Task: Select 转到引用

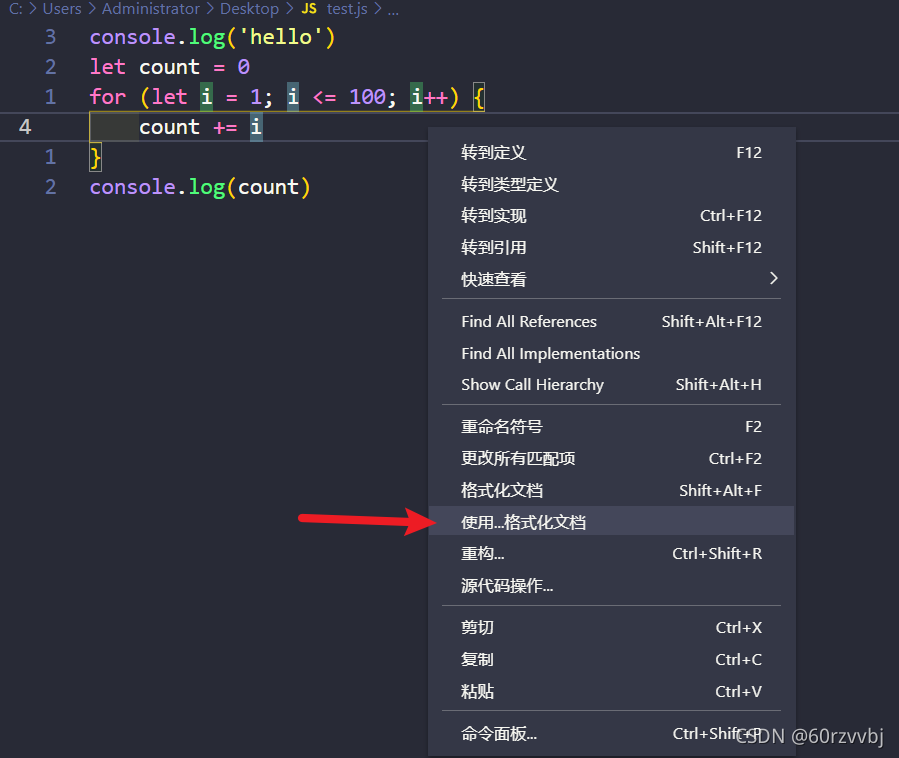Action: coord(490,247)
